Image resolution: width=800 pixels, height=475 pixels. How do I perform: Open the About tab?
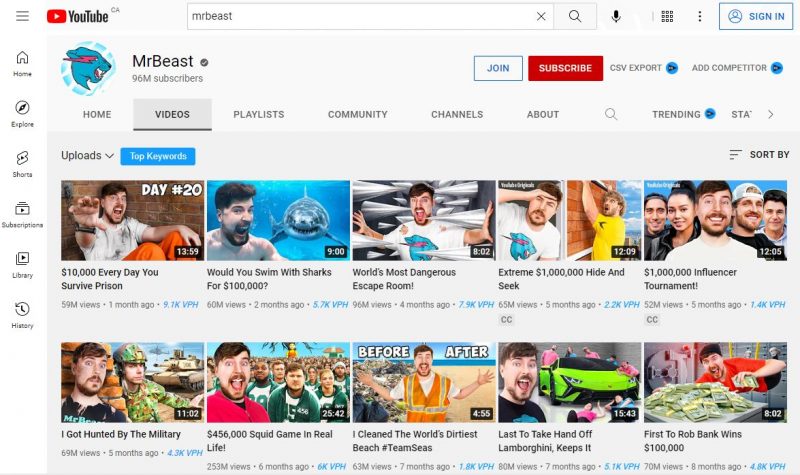tap(543, 114)
